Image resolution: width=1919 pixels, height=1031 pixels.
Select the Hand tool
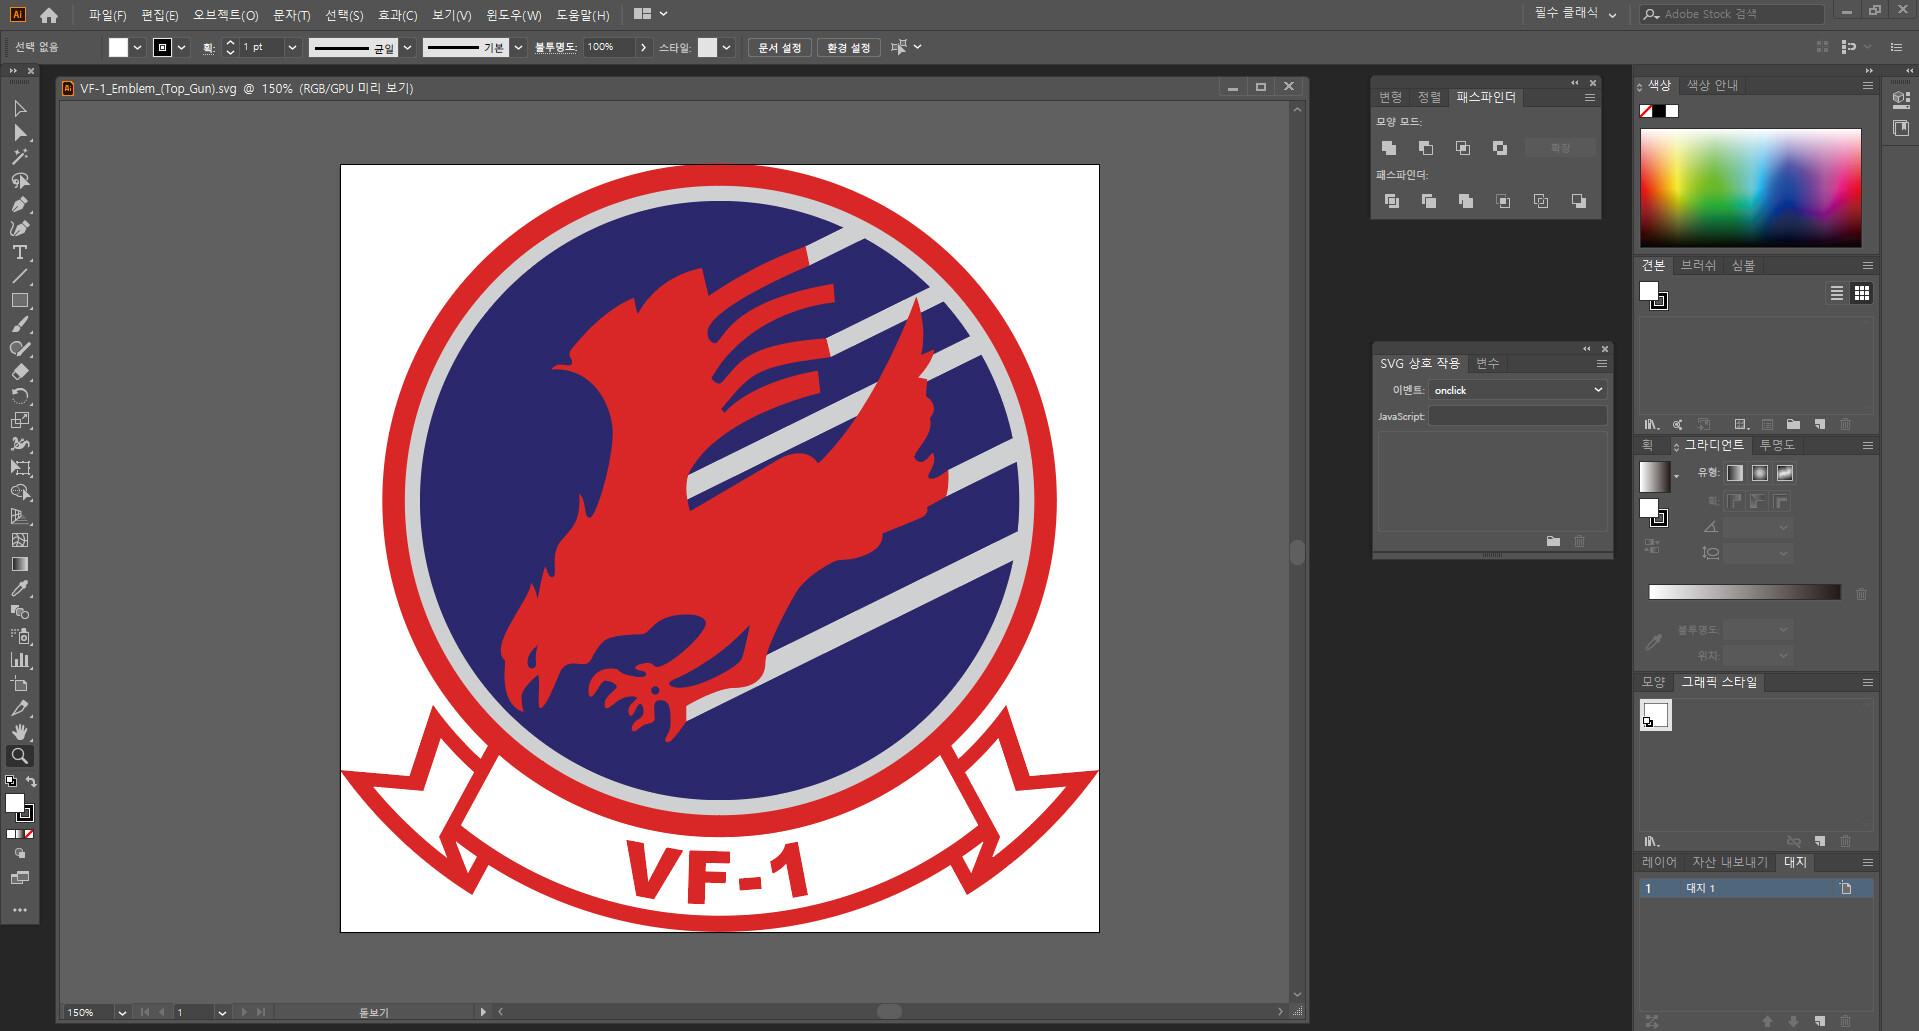(20, 732)
